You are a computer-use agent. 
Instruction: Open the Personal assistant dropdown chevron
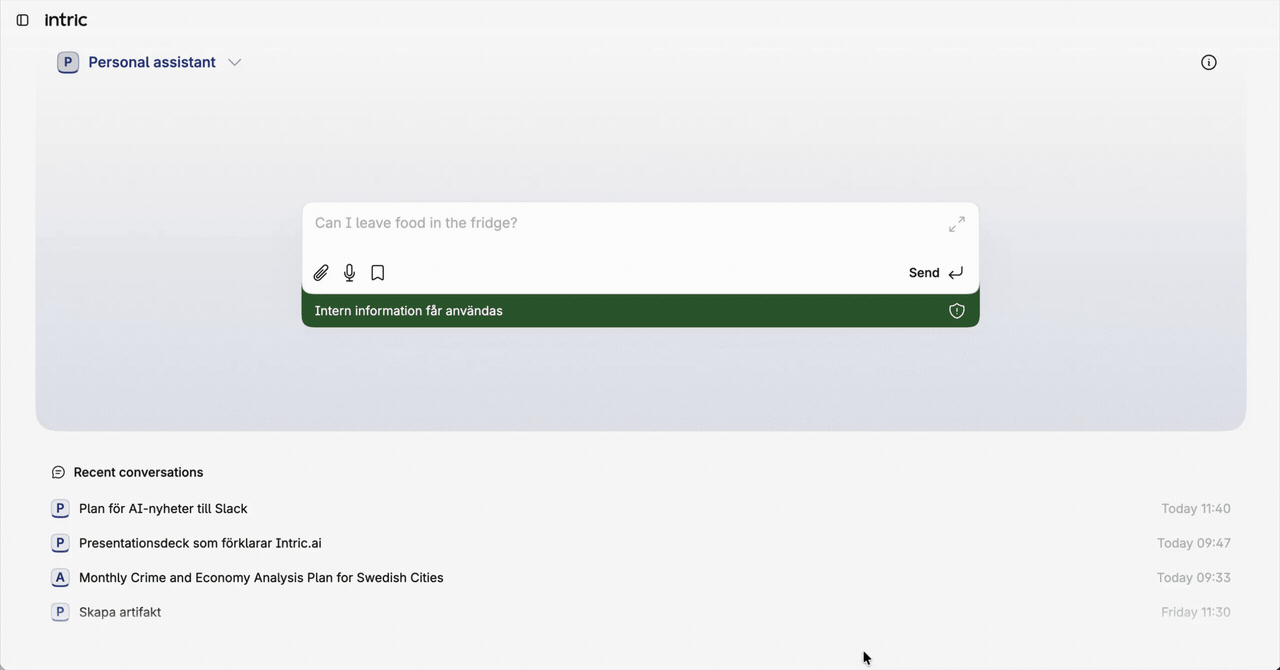point(235,62)
